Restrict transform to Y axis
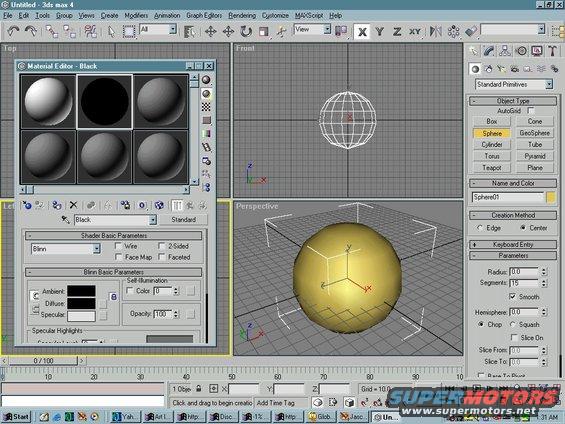This screenshot has width=565, height=424. point(379,32)
